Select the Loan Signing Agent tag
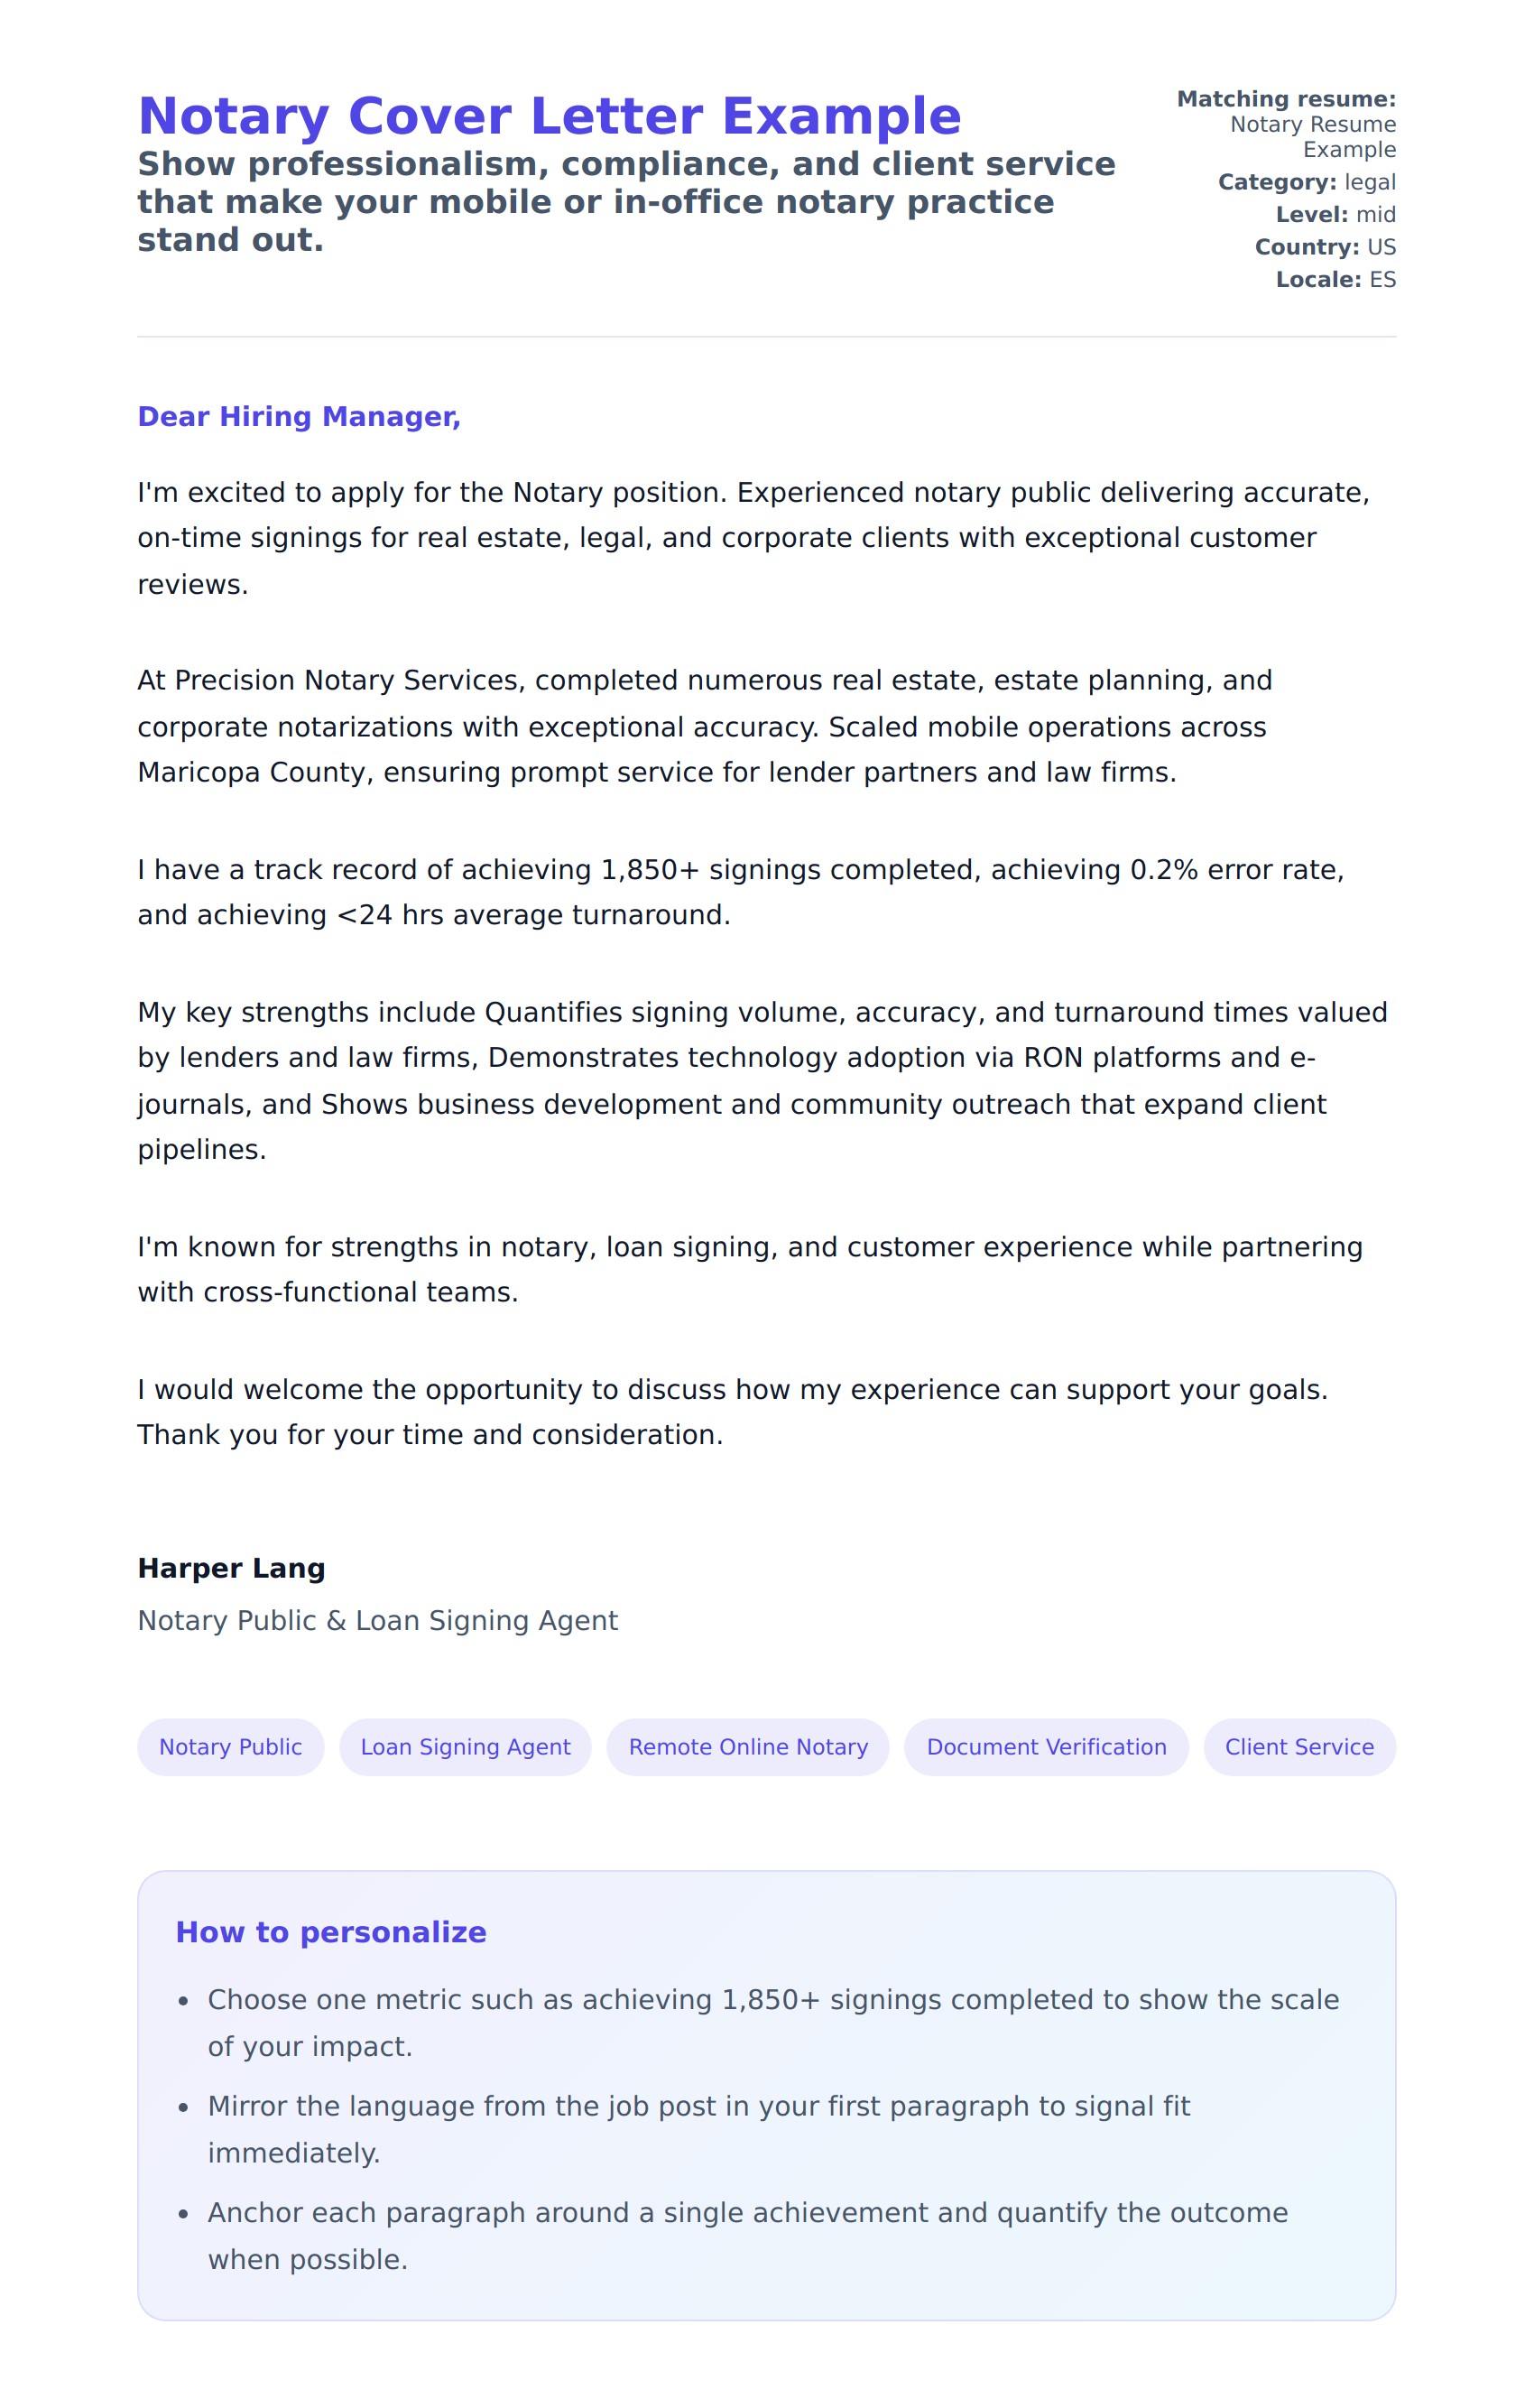 point(465,1747)
